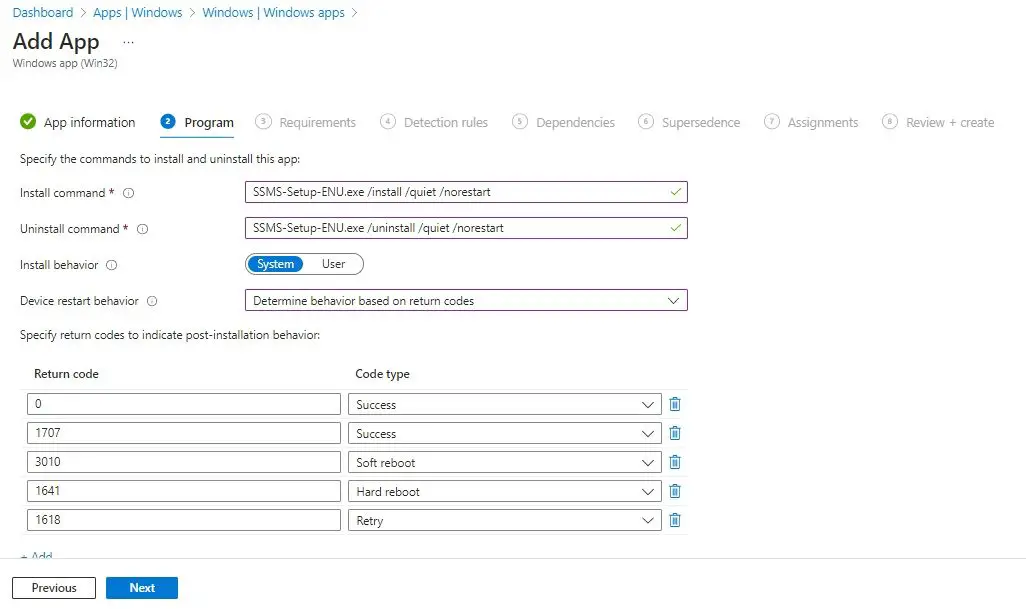Switch install behavior to User
Viewport: 1026px width, 609px height.
(x=335, y=263)
